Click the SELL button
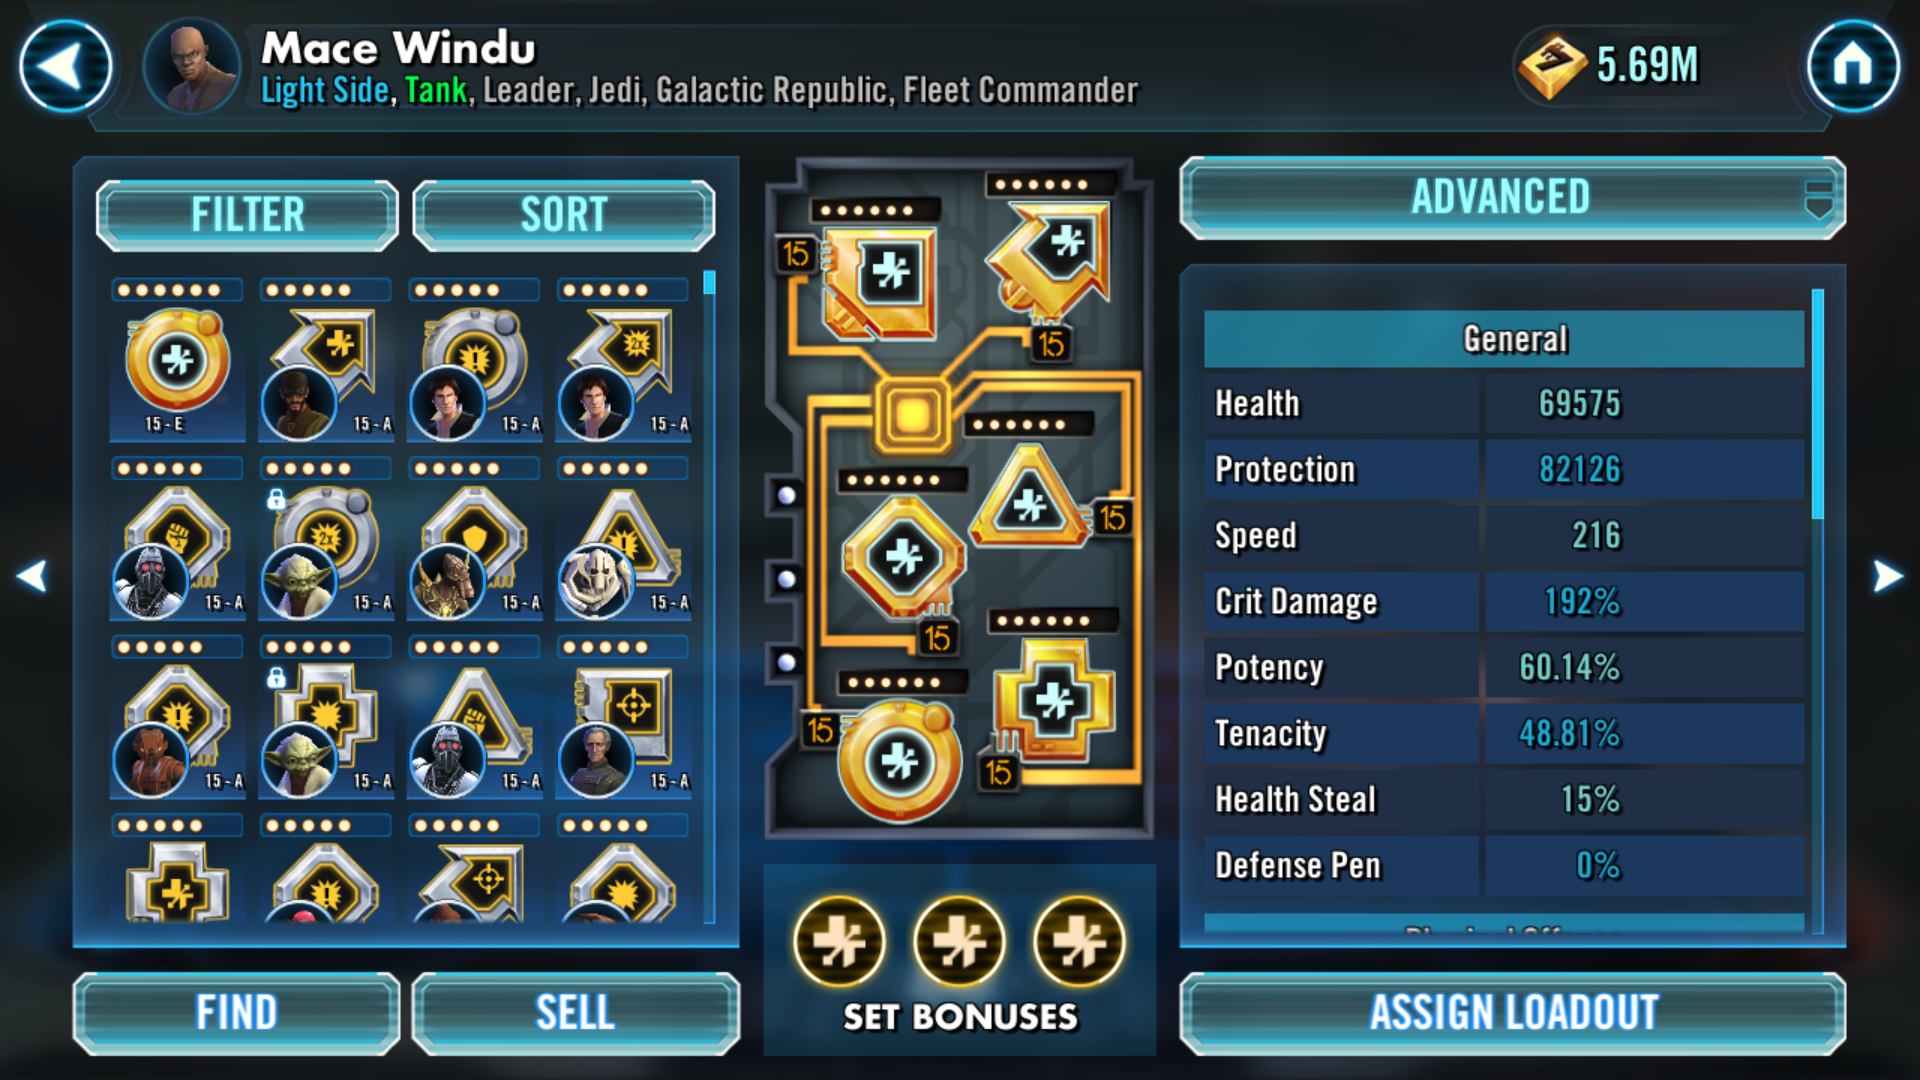This screenshot has height=1080, width=1920. (x=576, y=1013)
